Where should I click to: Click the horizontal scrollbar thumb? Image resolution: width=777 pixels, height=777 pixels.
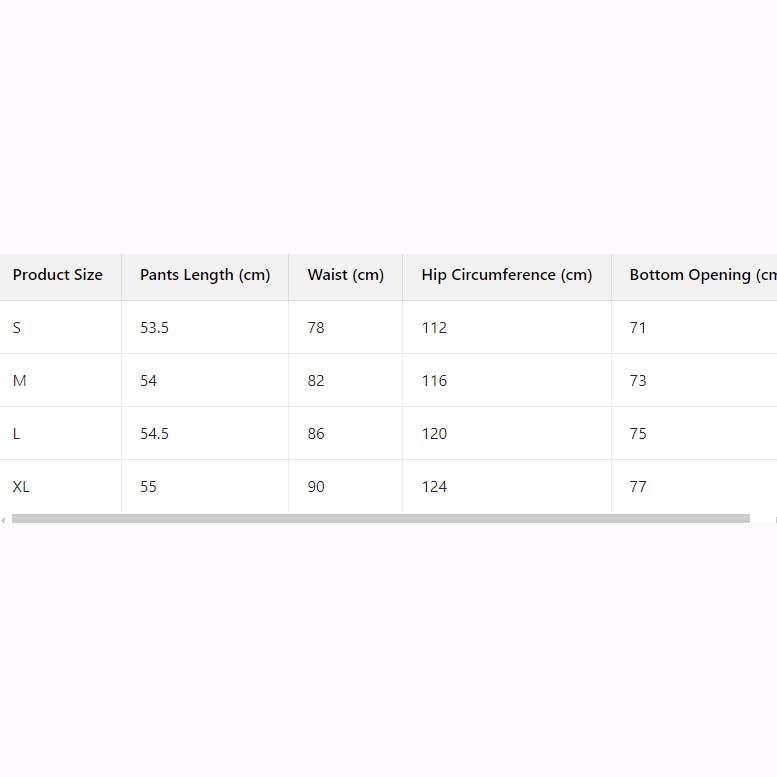coord(381,518)
